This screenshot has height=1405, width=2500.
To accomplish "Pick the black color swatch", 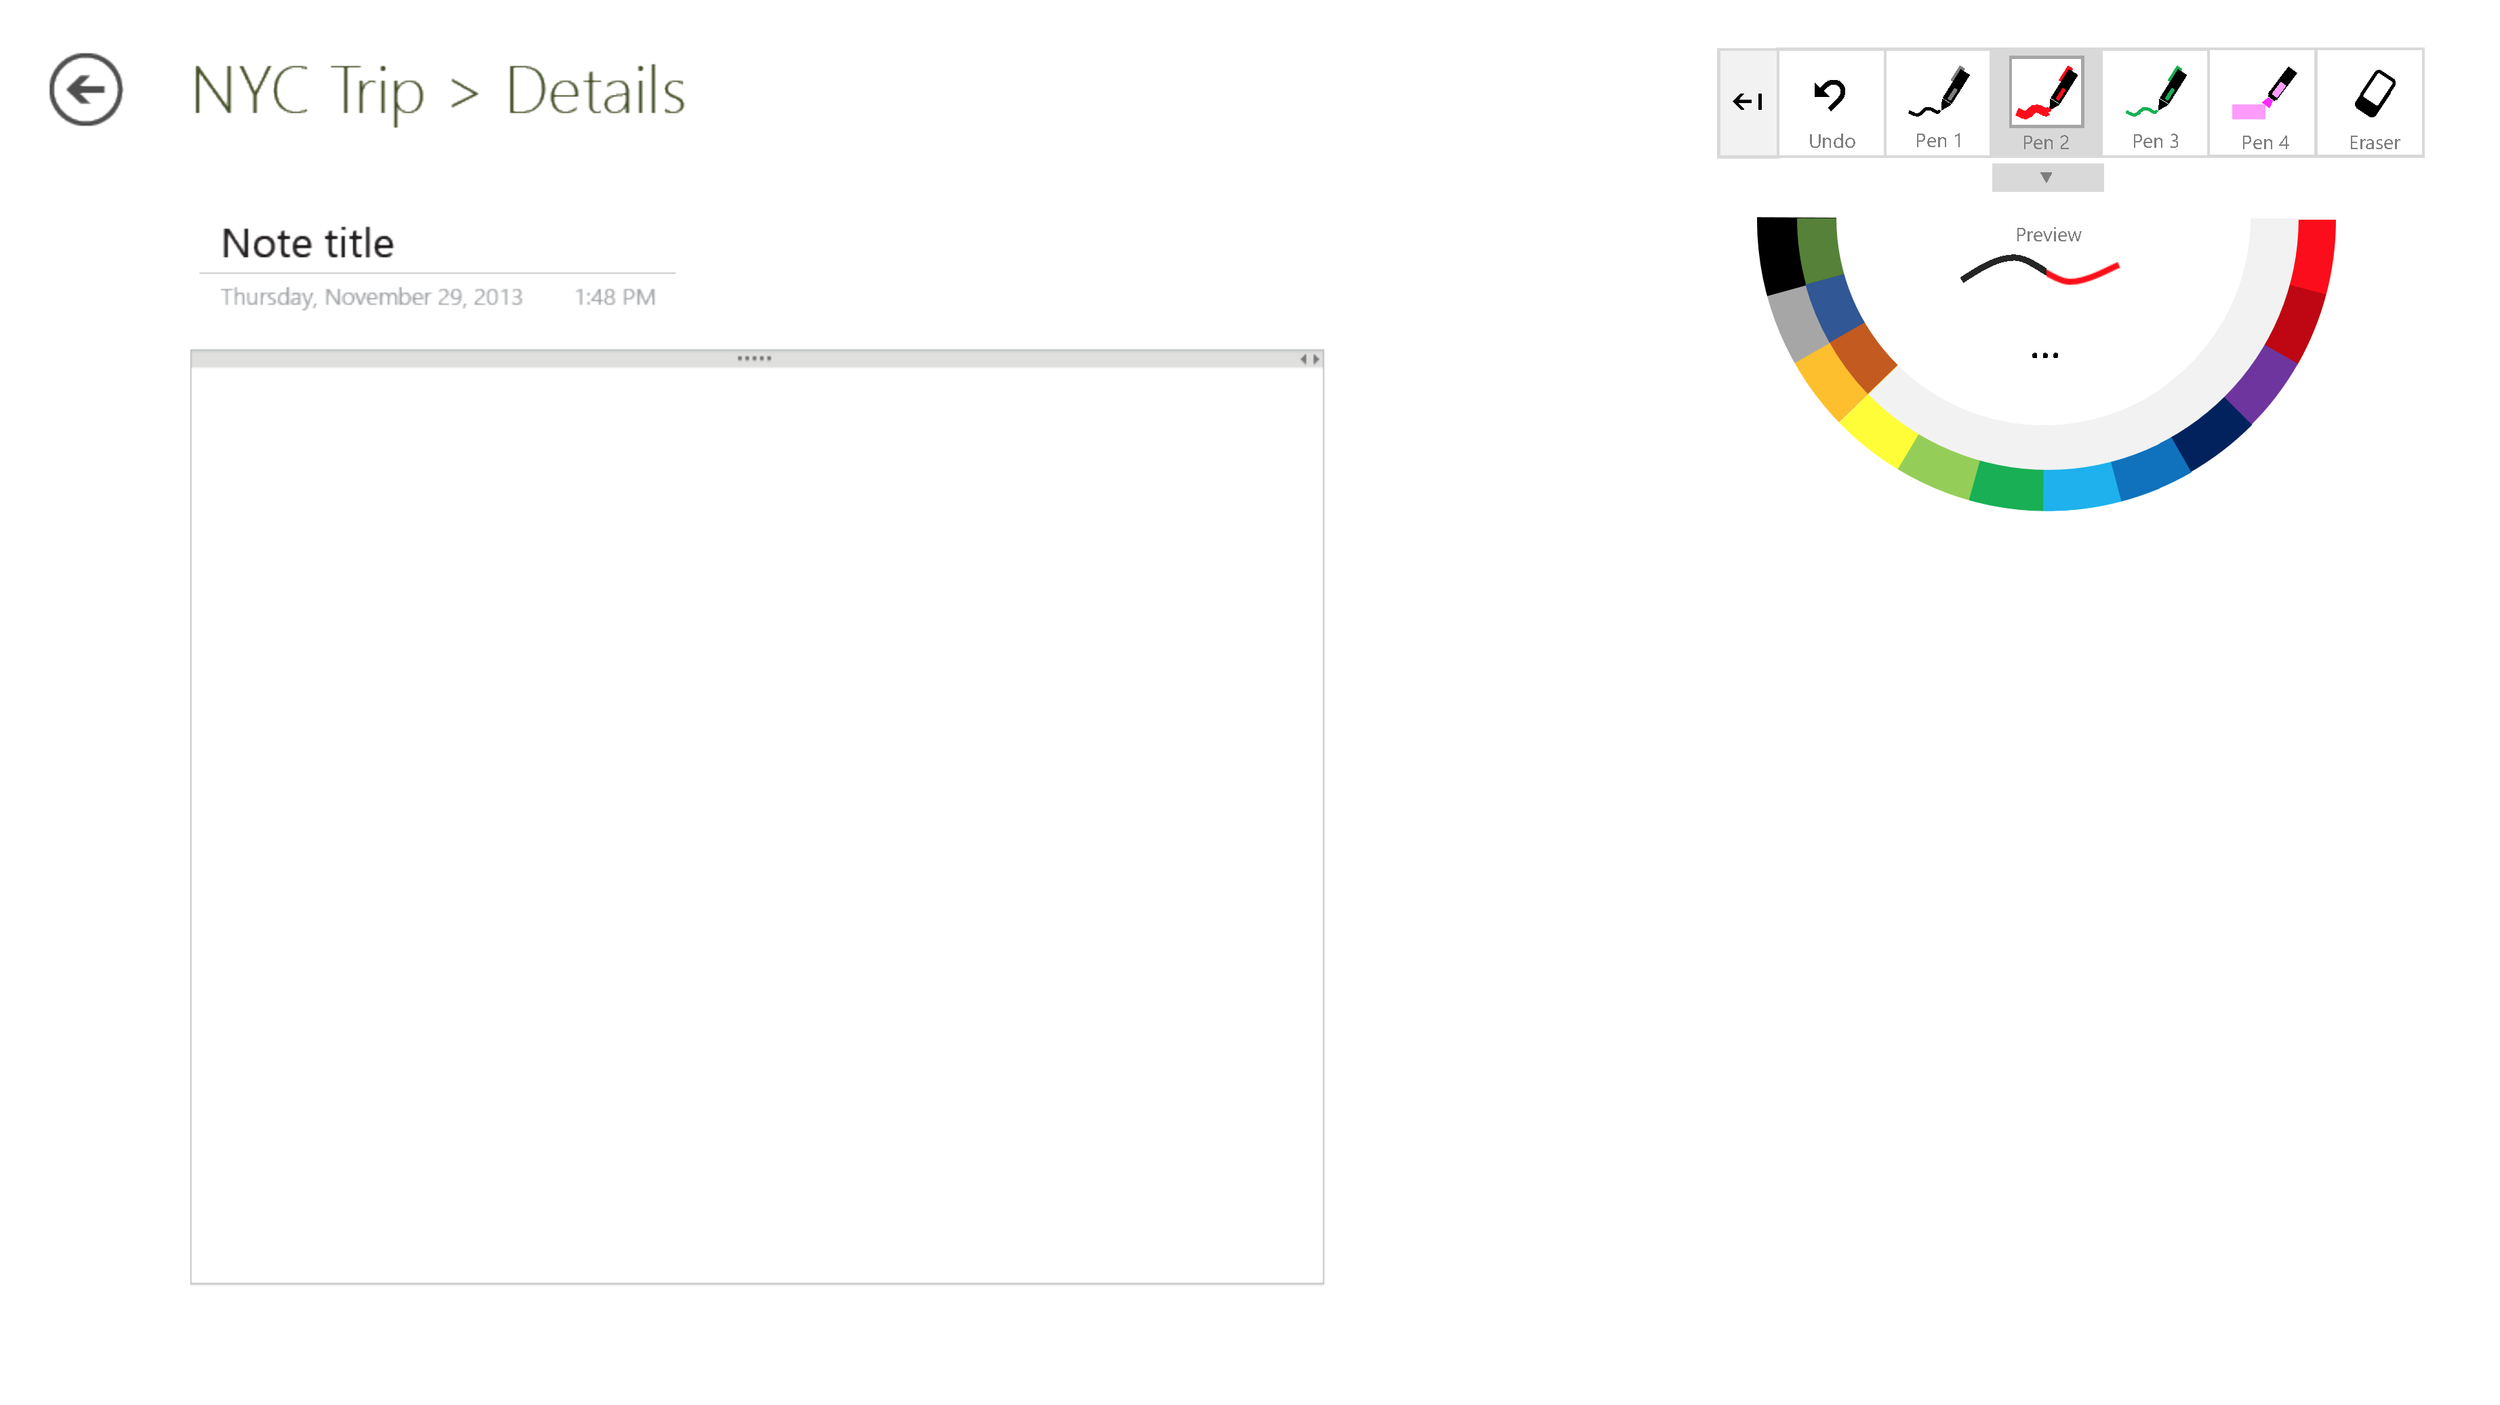I will (x=1780, y=255).
